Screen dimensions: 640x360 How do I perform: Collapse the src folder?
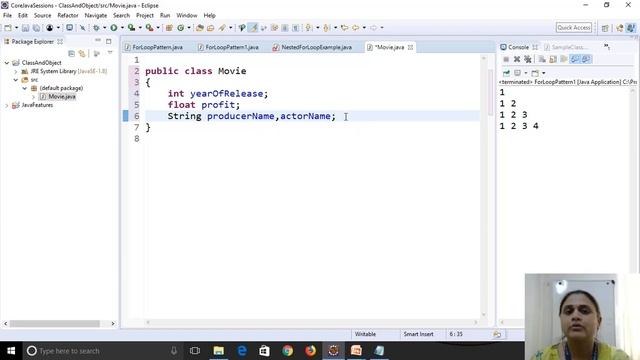click(x=16, y=80)
